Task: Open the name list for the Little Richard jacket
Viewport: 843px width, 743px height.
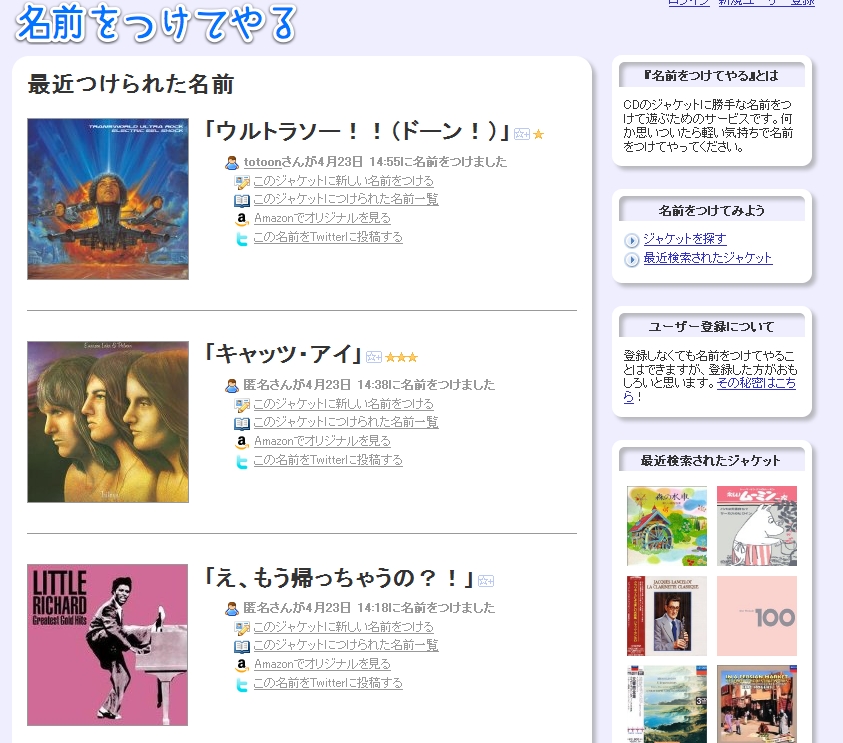Action: coord(346,645)
